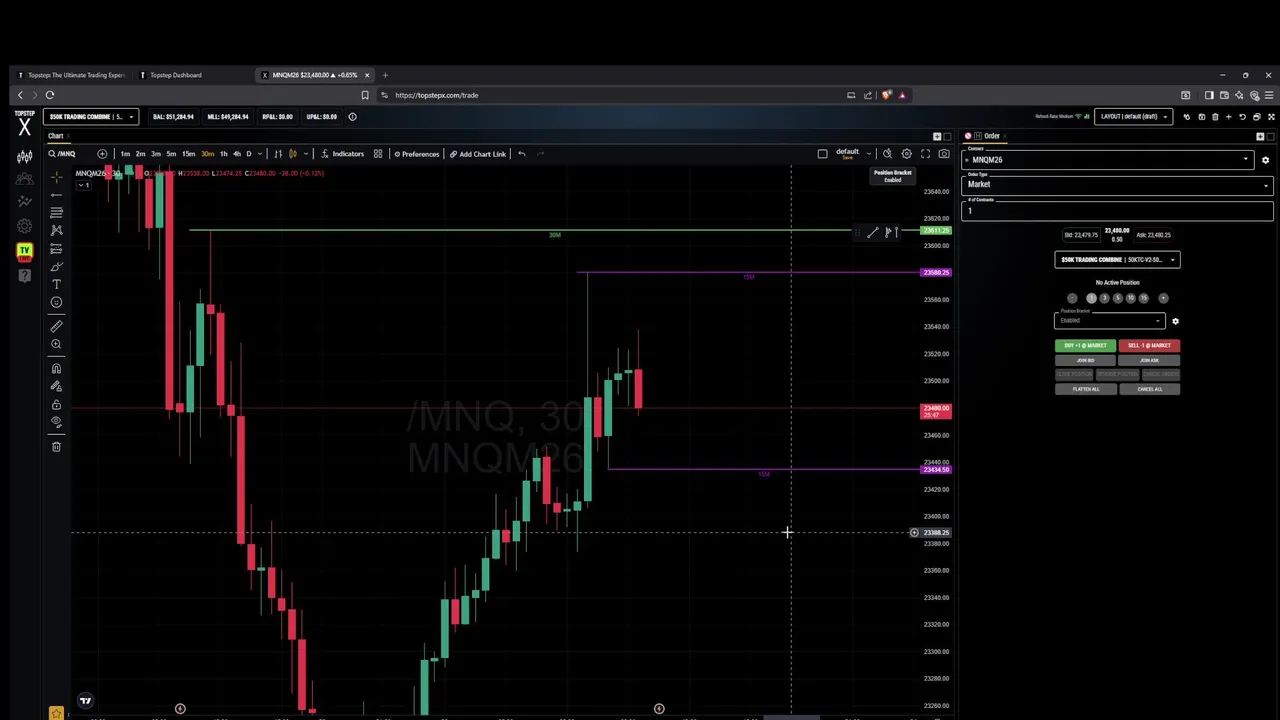Click the undo arrow in chart toolbar
Screen dimensions: 1280x720
tap(521, 154)
